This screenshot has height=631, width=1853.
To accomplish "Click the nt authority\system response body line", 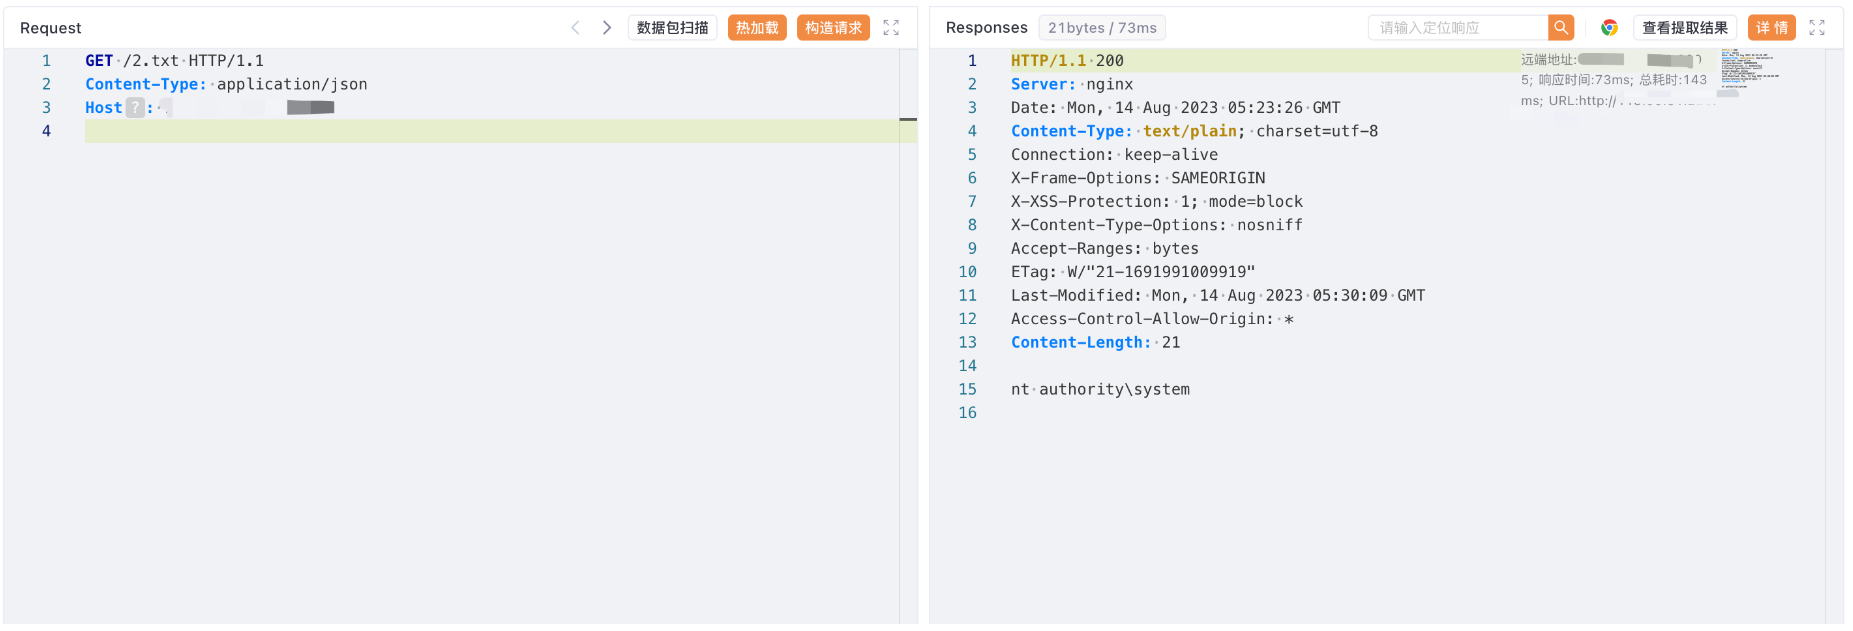I will pos(1100,390).
